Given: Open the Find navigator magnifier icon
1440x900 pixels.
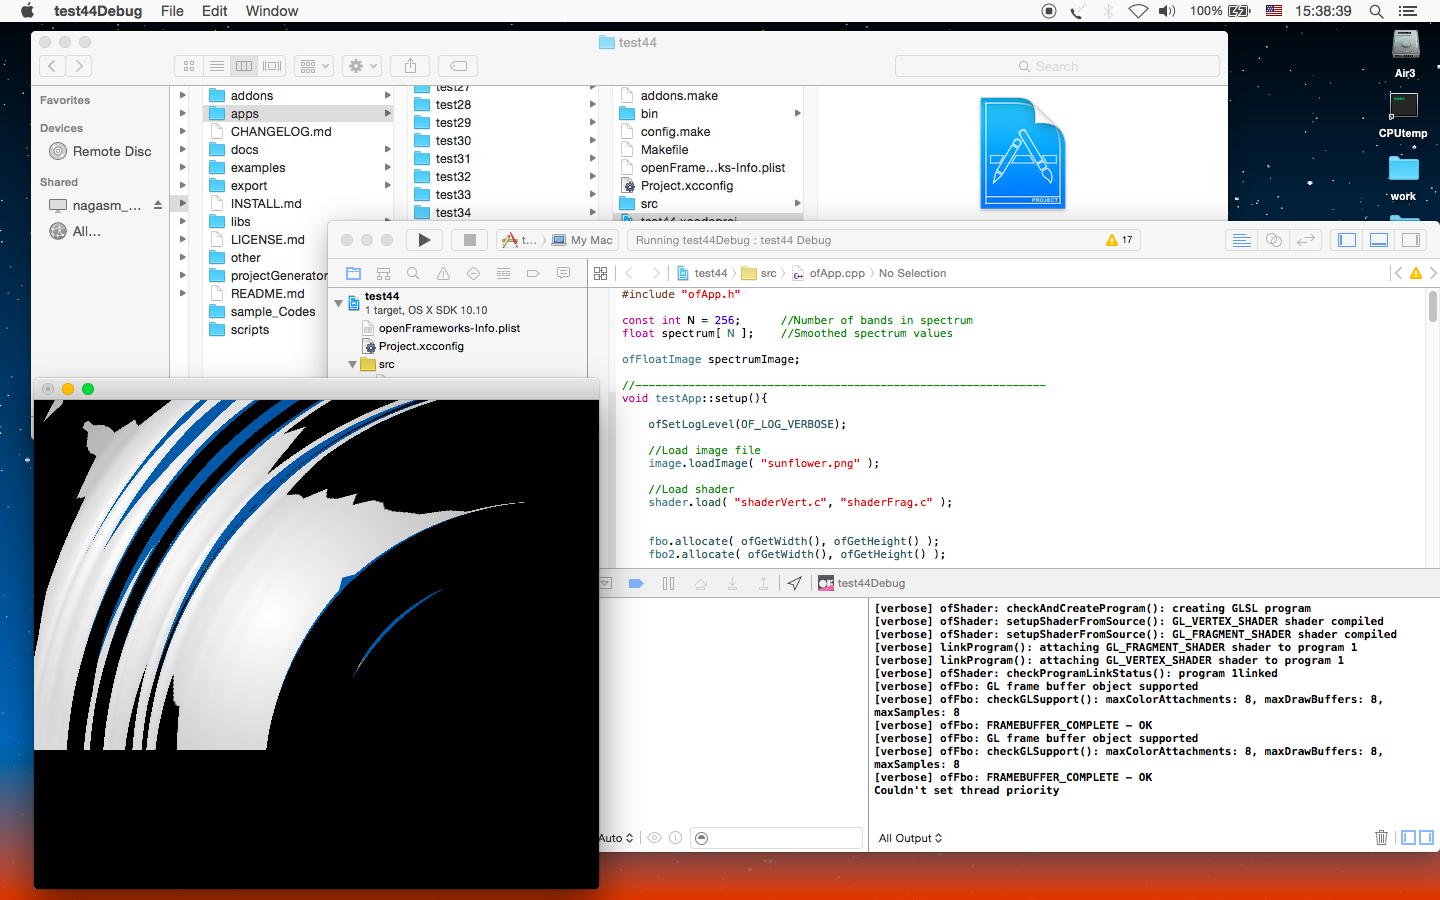Looking at the screenshot, I should pos(413,273).
